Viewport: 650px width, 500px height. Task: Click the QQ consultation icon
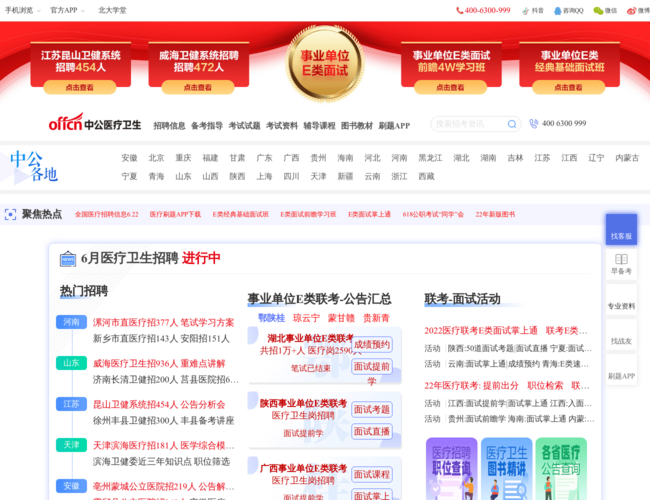point(558,11)
